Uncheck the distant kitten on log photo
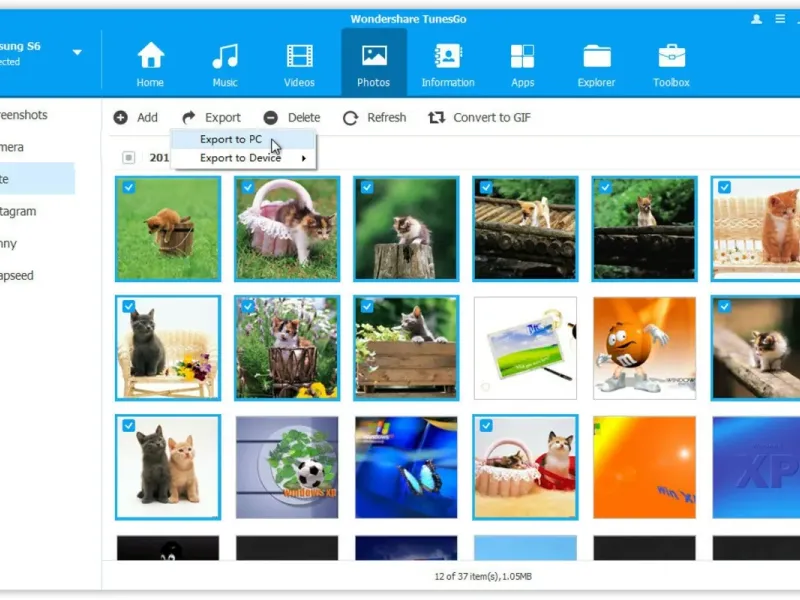The image size is (800, 600). click(605, 187)
